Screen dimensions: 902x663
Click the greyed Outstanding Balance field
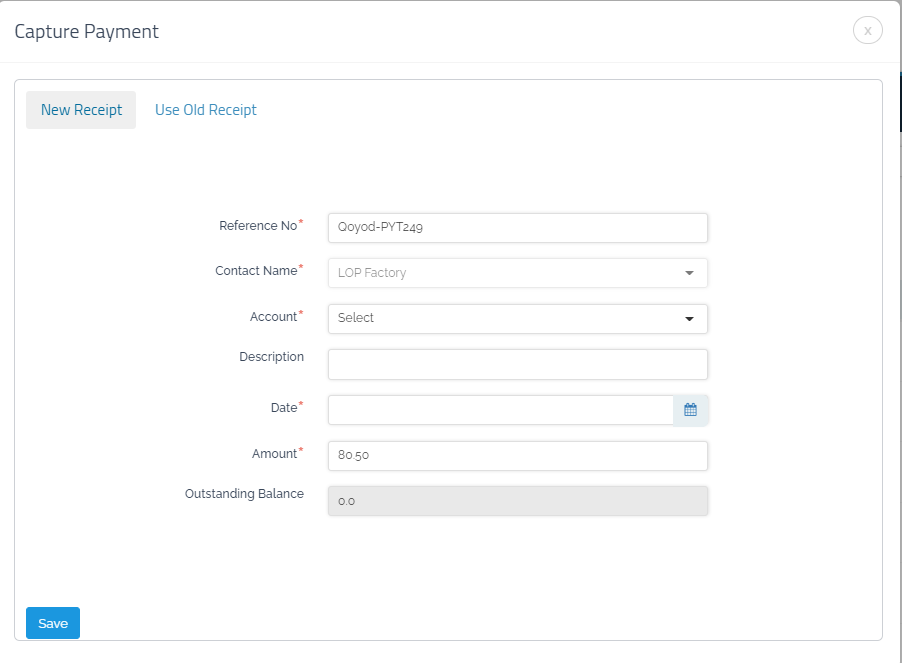(x=517, y=501)
